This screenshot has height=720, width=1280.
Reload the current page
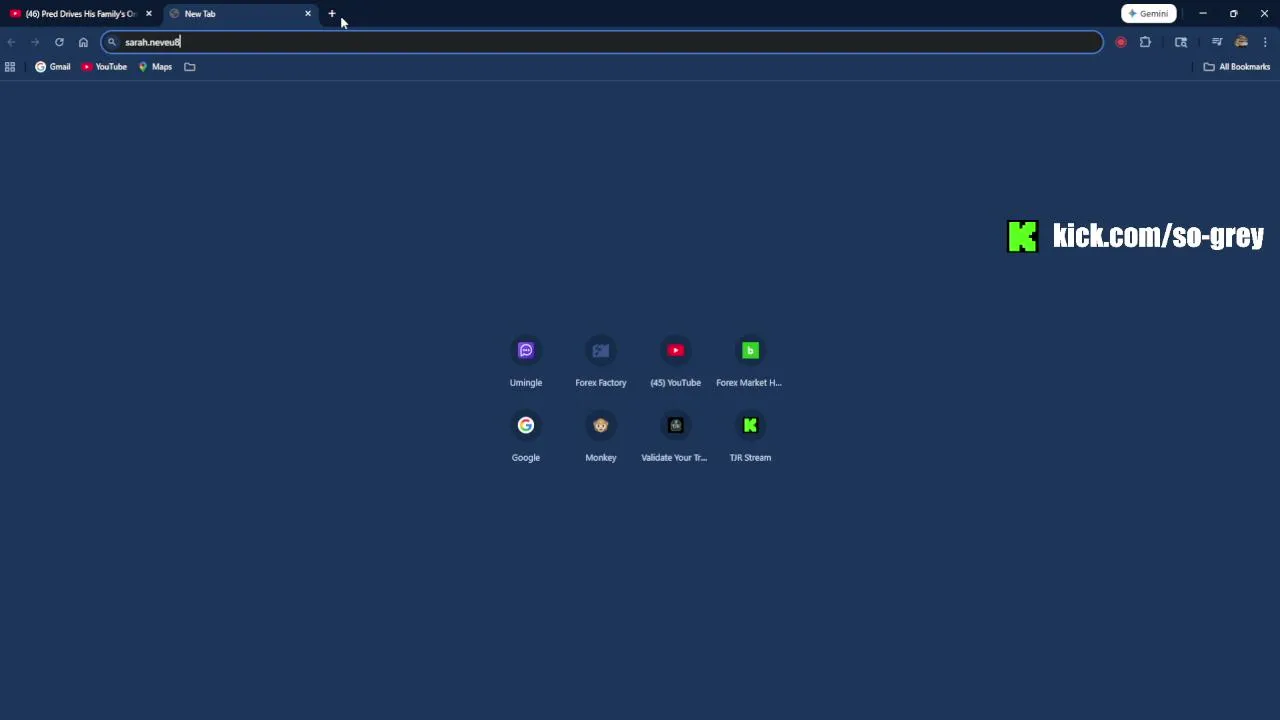(x=59, y=42)
